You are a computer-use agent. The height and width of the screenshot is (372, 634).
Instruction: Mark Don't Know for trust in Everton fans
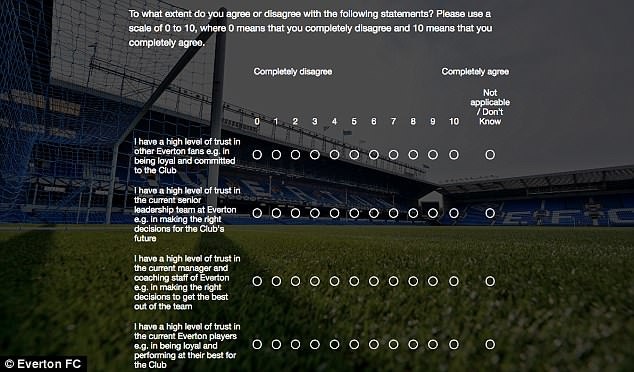pyautogui.click(x=490, y=154)
